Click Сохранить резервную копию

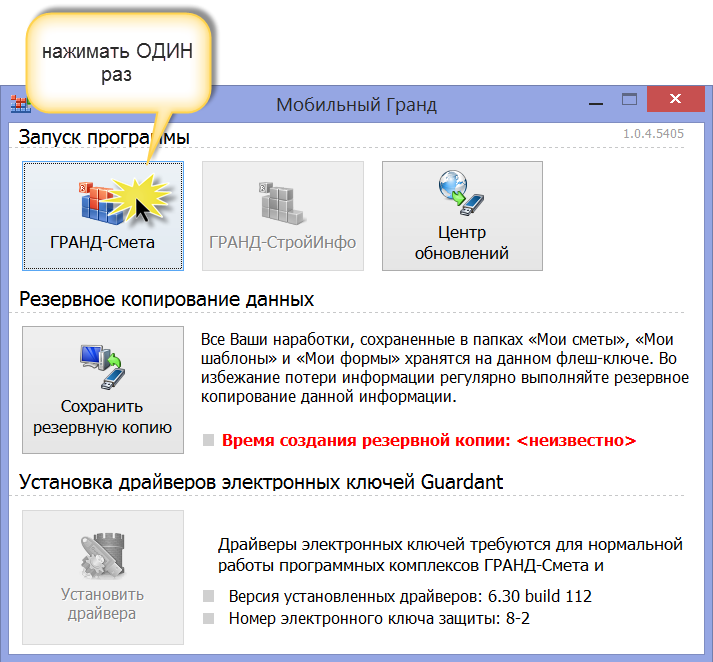point(103,390)
